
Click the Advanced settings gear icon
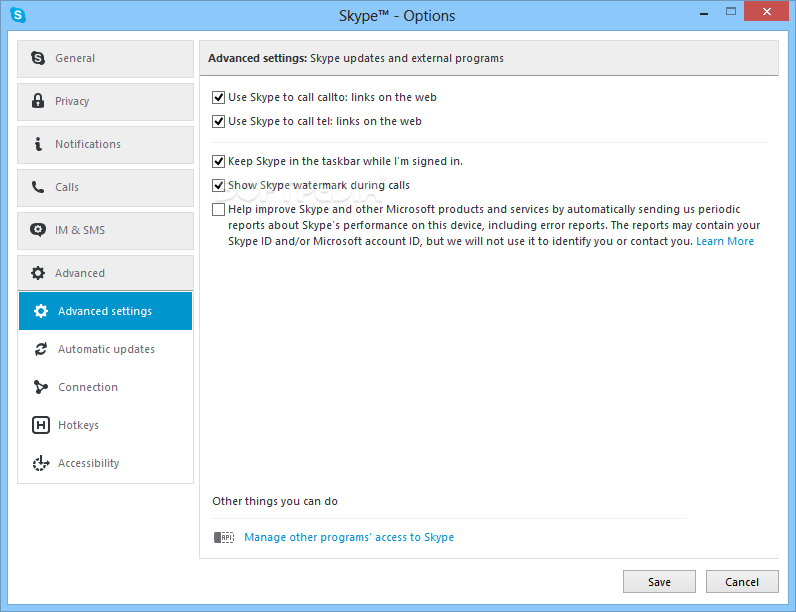tap(41, 311)
